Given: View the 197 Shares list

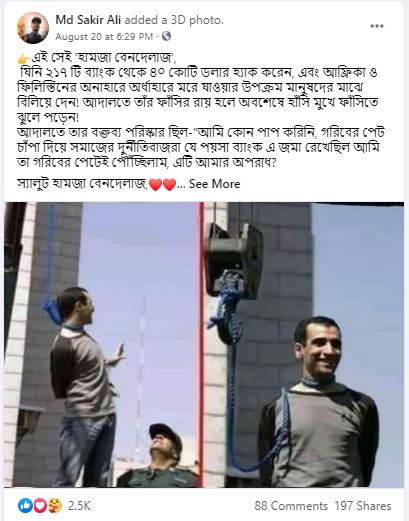Looking at the screenshot, I should [x=363, y=506].
